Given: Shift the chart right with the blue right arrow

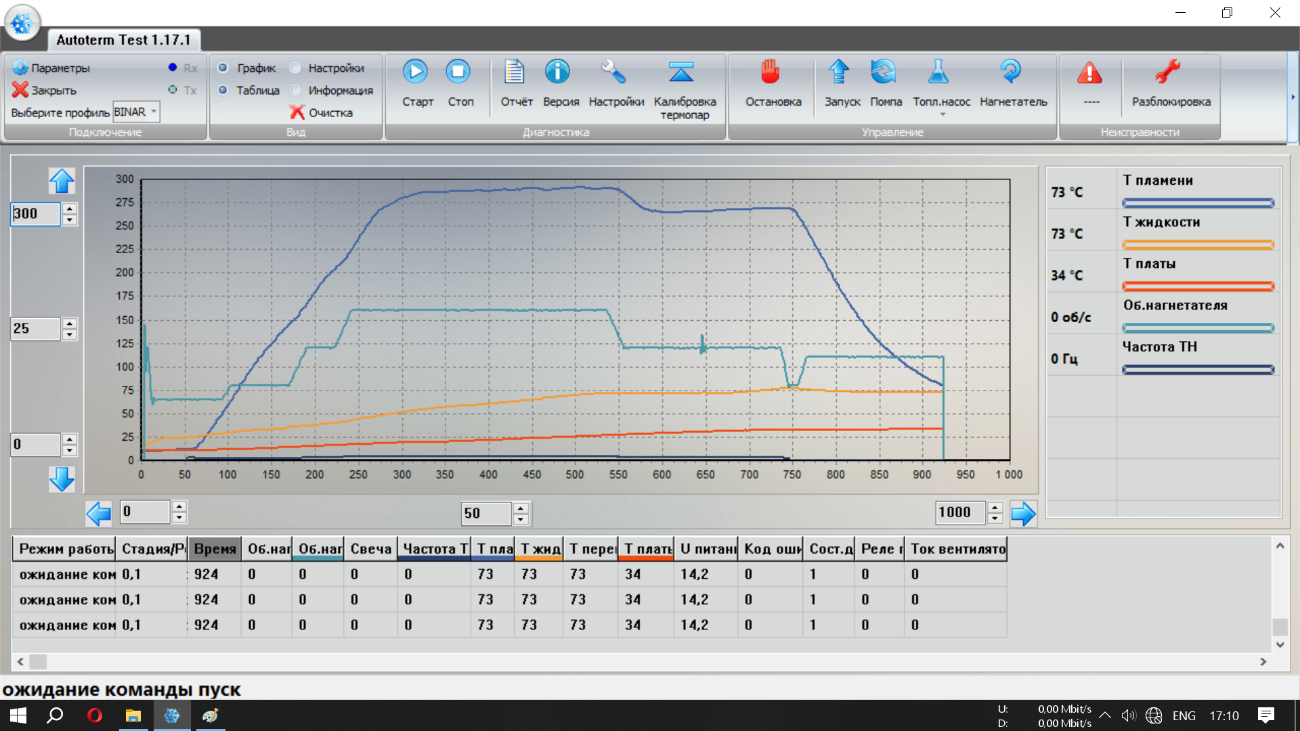Looking at the screenshot, I should point(1023,514).
